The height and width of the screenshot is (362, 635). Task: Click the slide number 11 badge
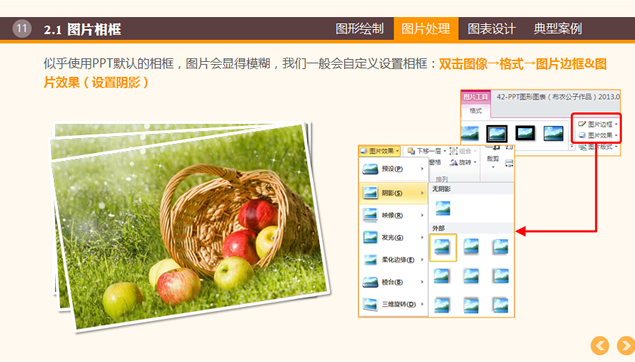pos(21,28)
